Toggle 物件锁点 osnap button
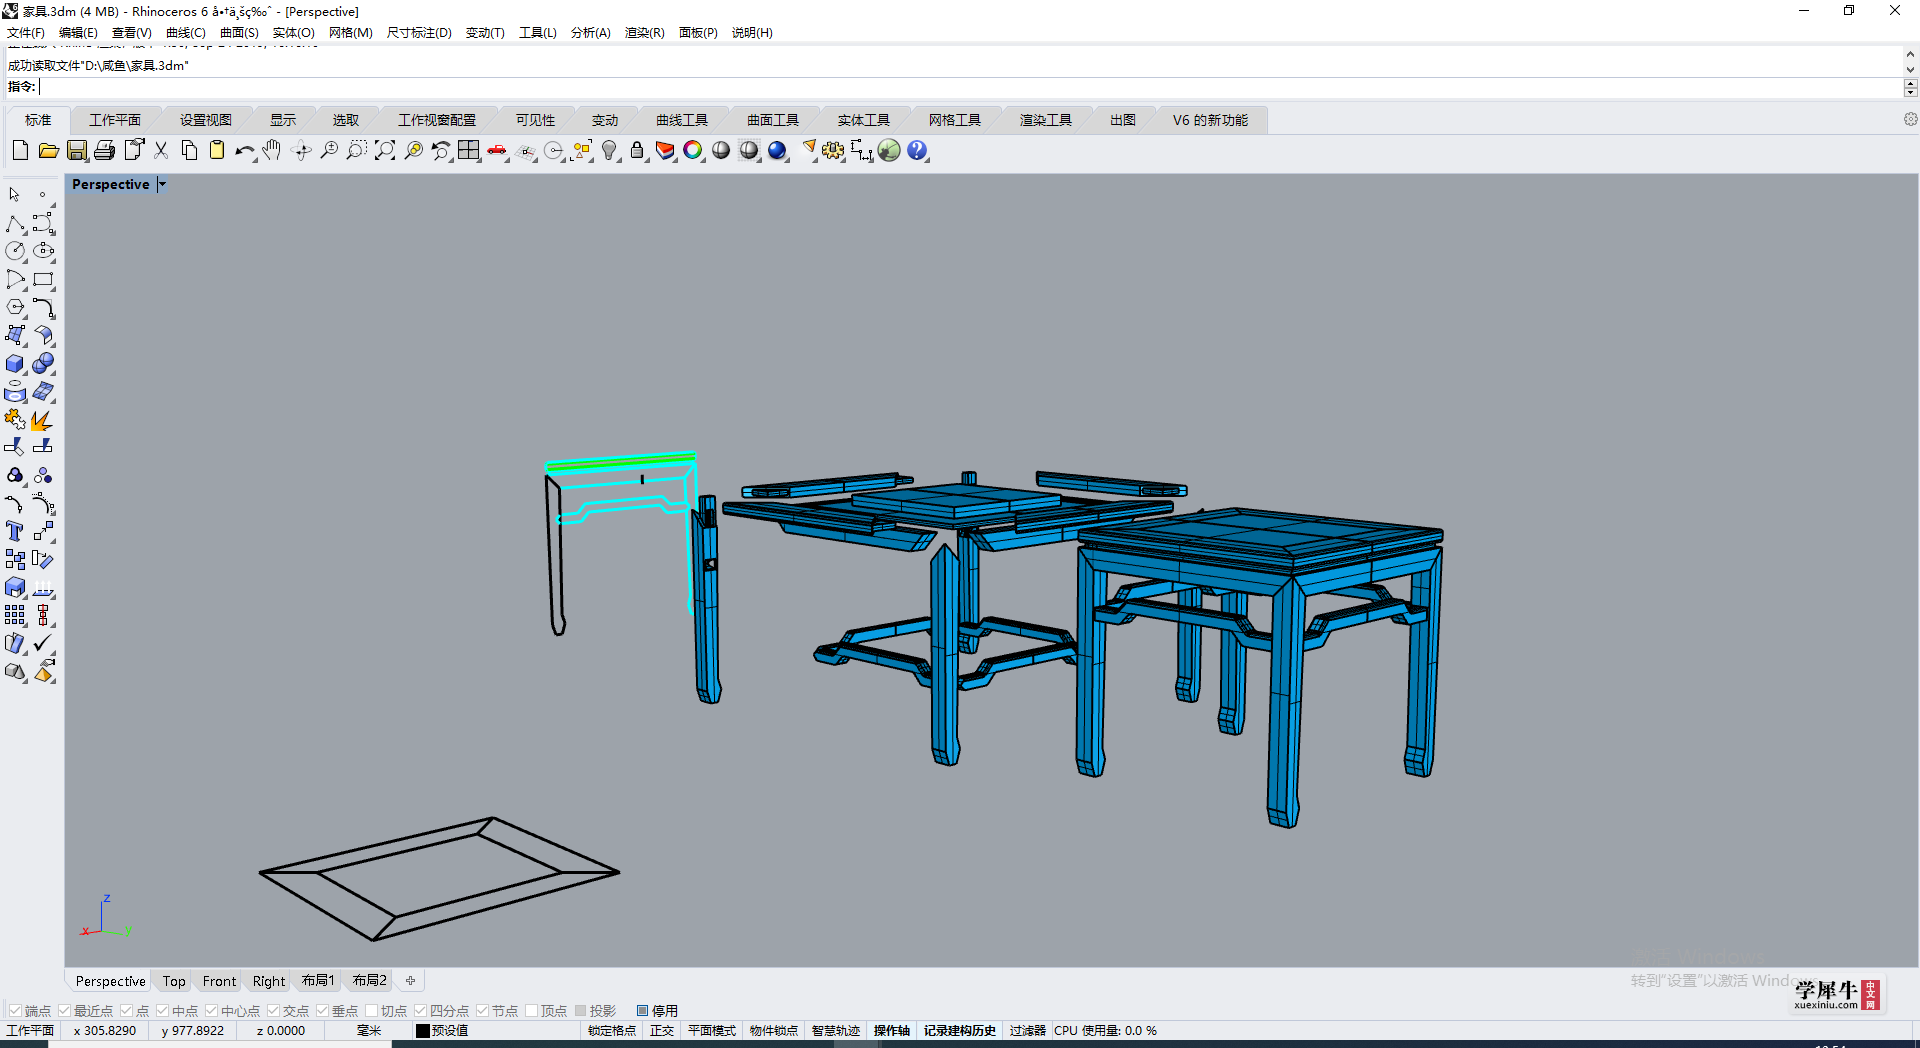 (x=774, y=1031)
